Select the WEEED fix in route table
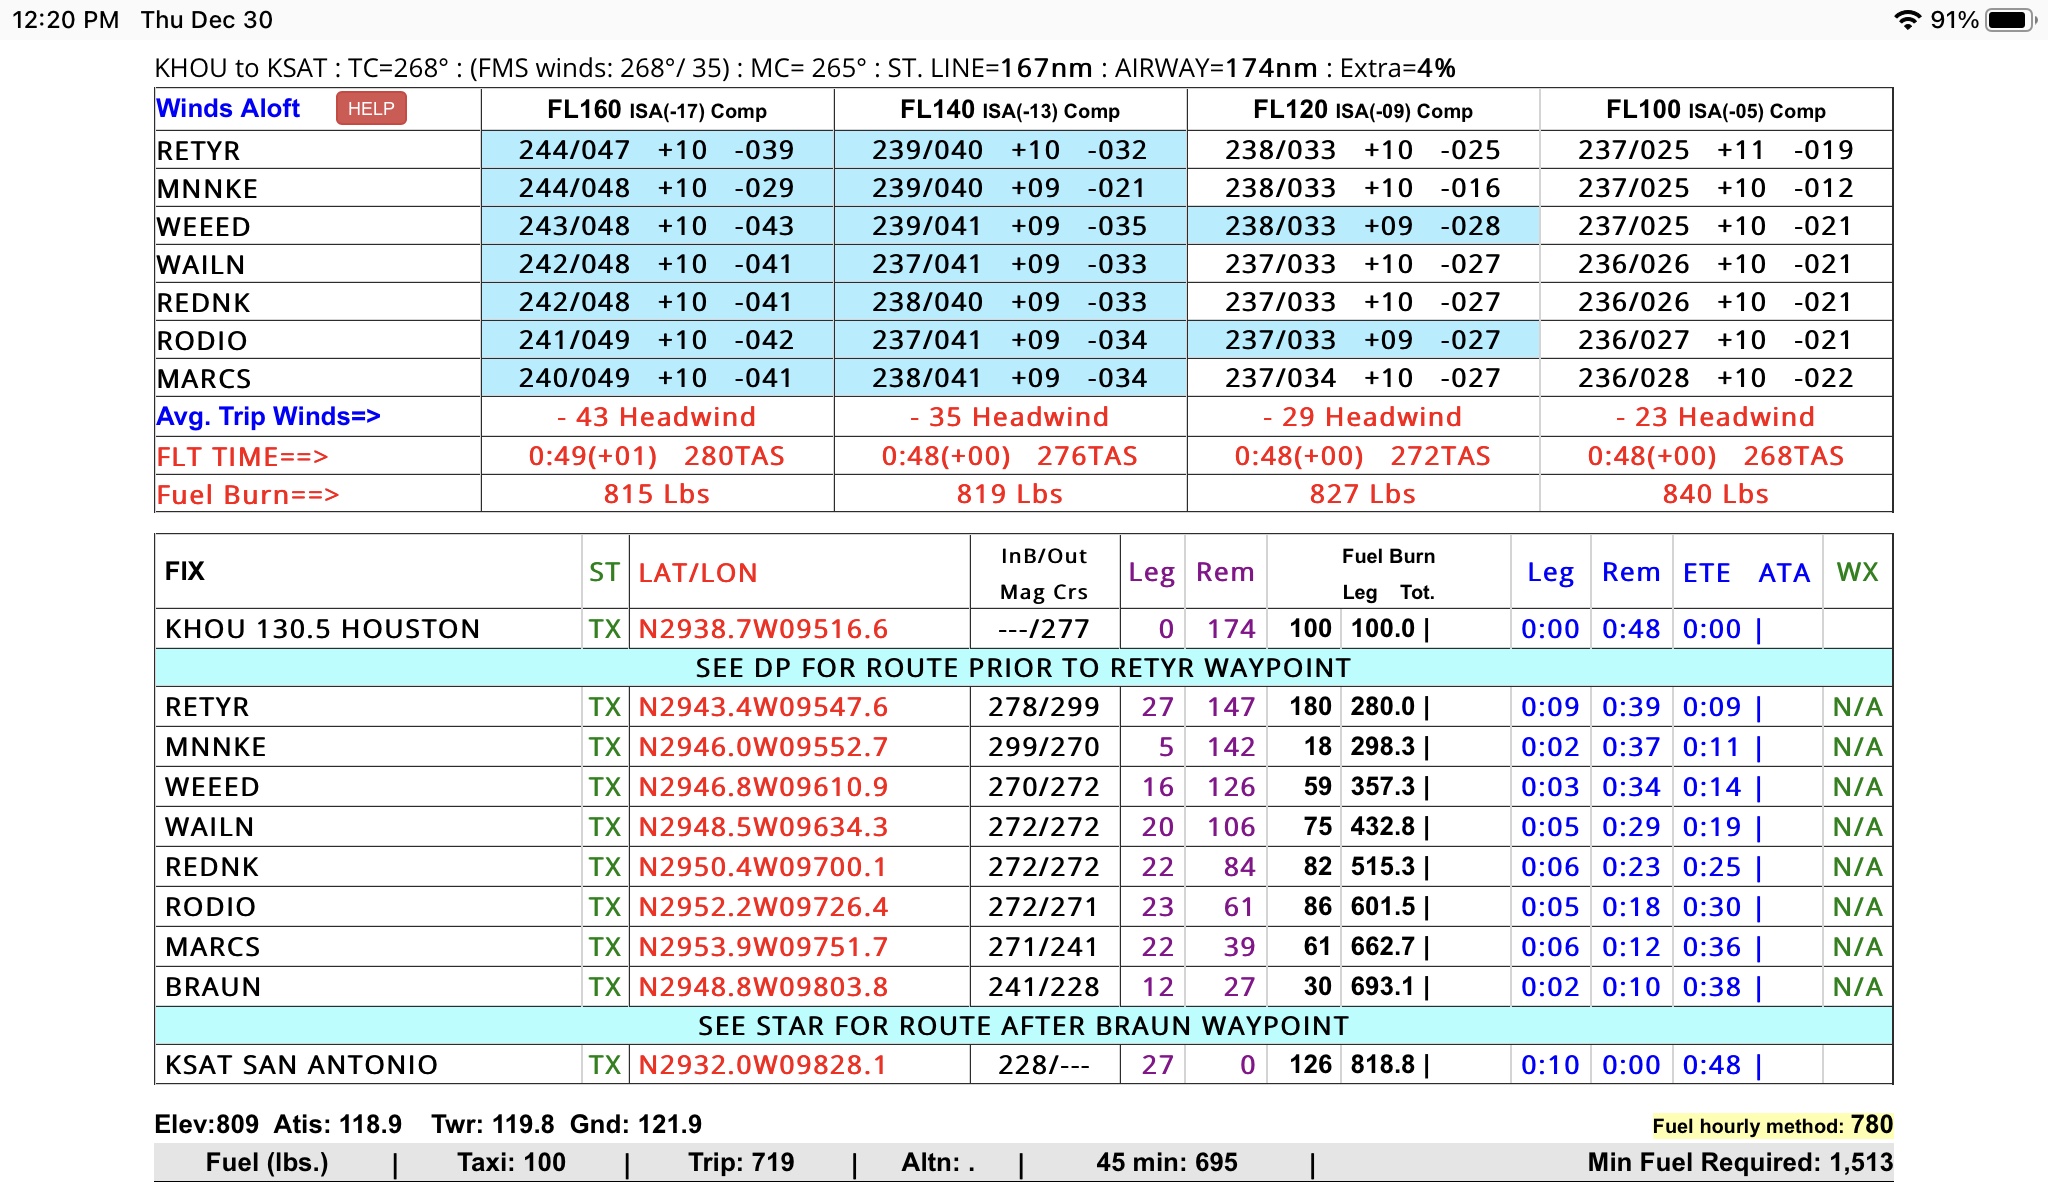The height and width of the screenshot is (1182, 2048). [212, 787]
